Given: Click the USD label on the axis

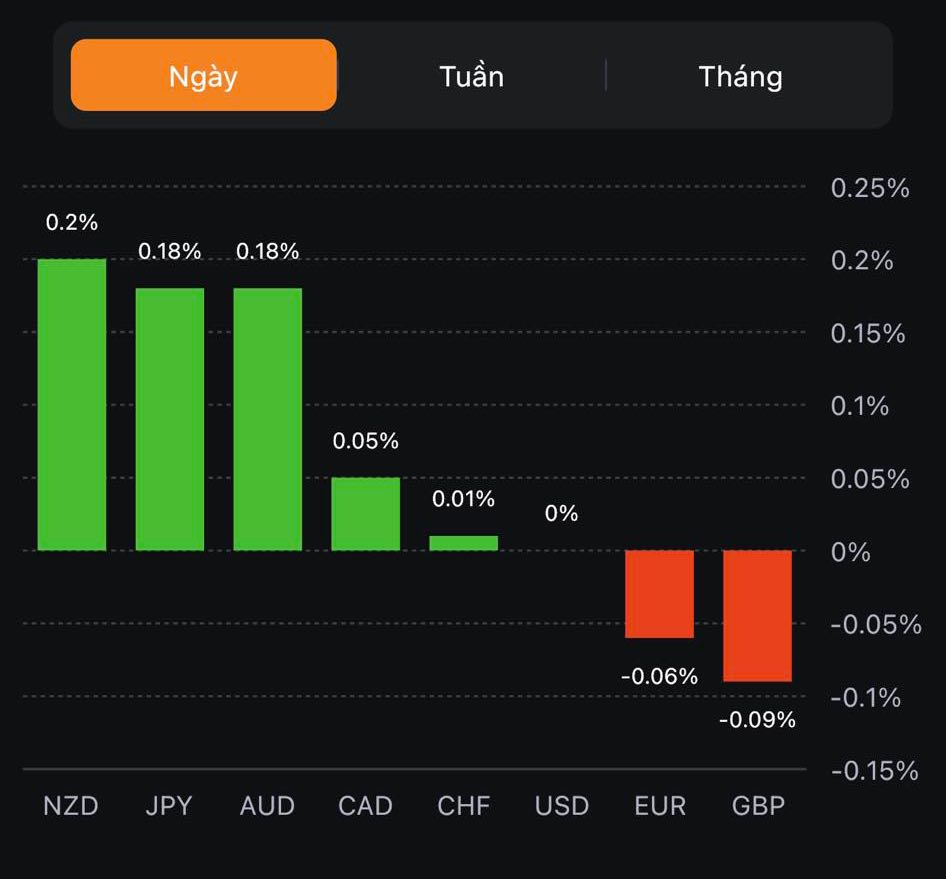Looking at the screenshot, I should click(561, 806).
